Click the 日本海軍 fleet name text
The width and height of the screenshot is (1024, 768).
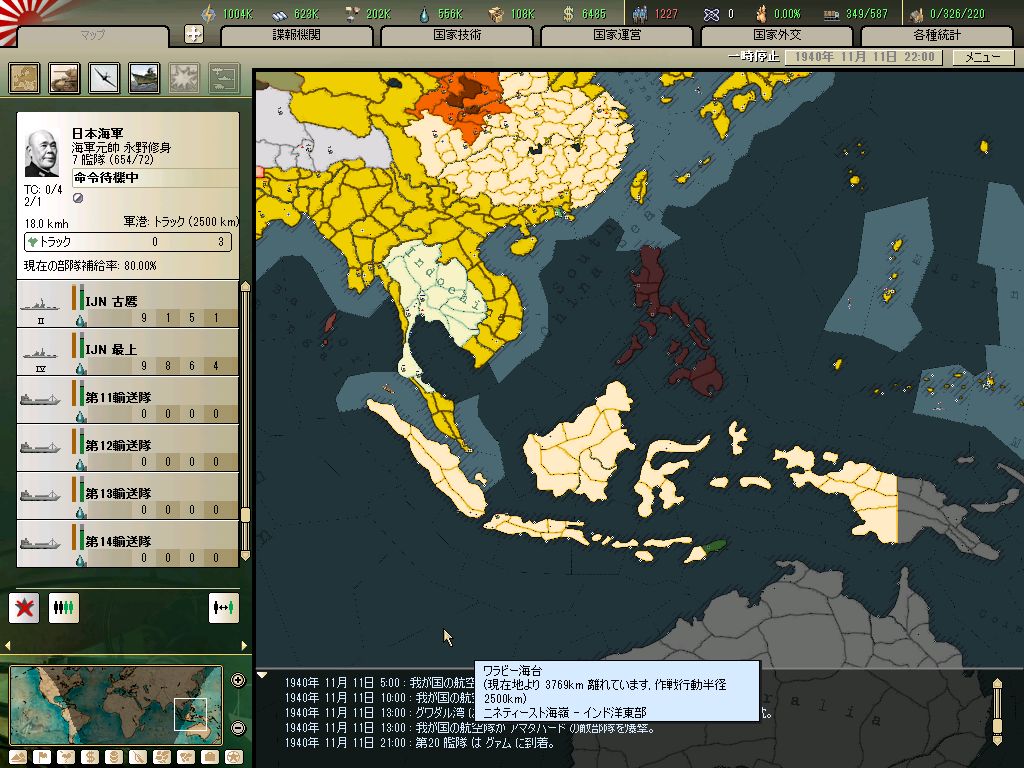[98, 133]
